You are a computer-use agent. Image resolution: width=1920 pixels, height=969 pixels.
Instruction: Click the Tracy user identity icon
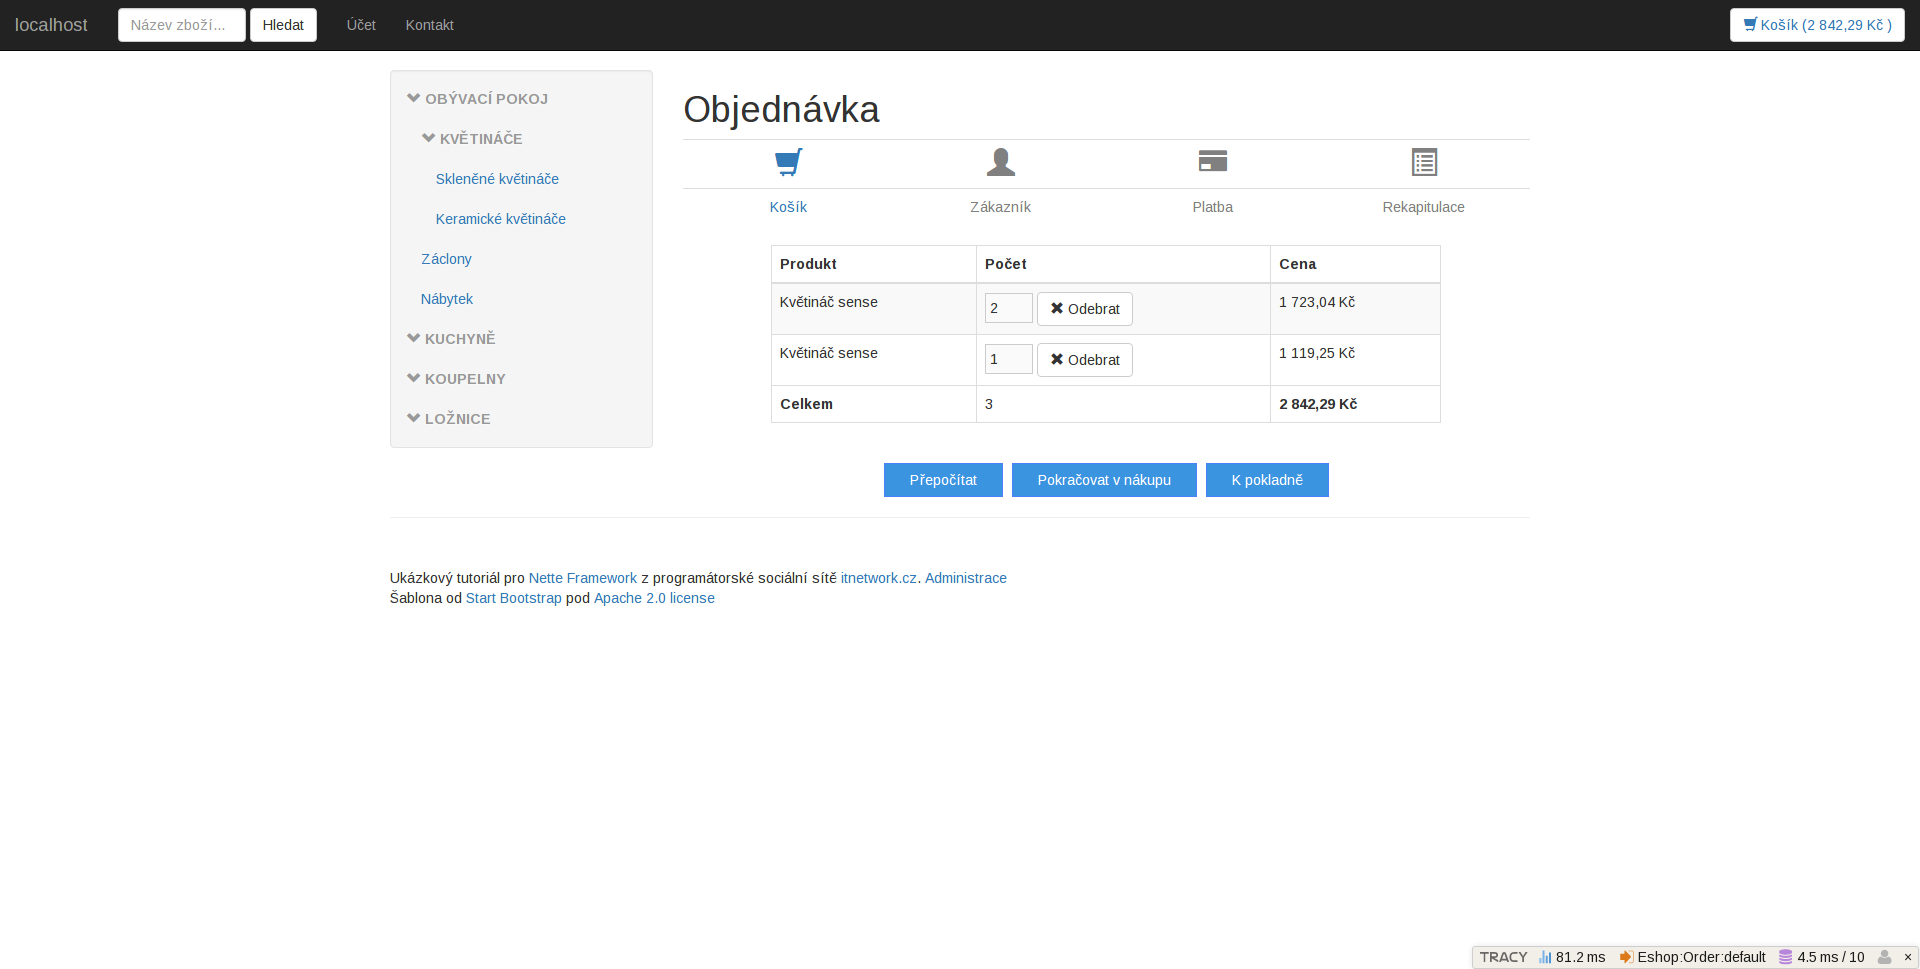(1884, 957)
